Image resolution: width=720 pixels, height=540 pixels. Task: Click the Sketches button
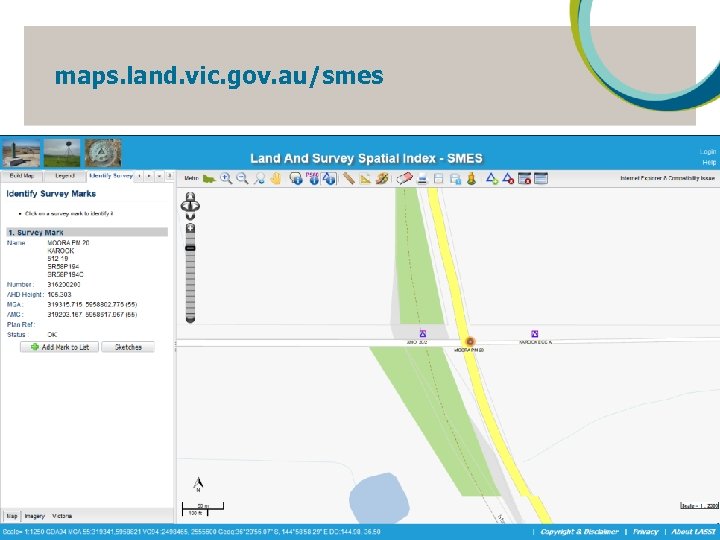(128, 347)
